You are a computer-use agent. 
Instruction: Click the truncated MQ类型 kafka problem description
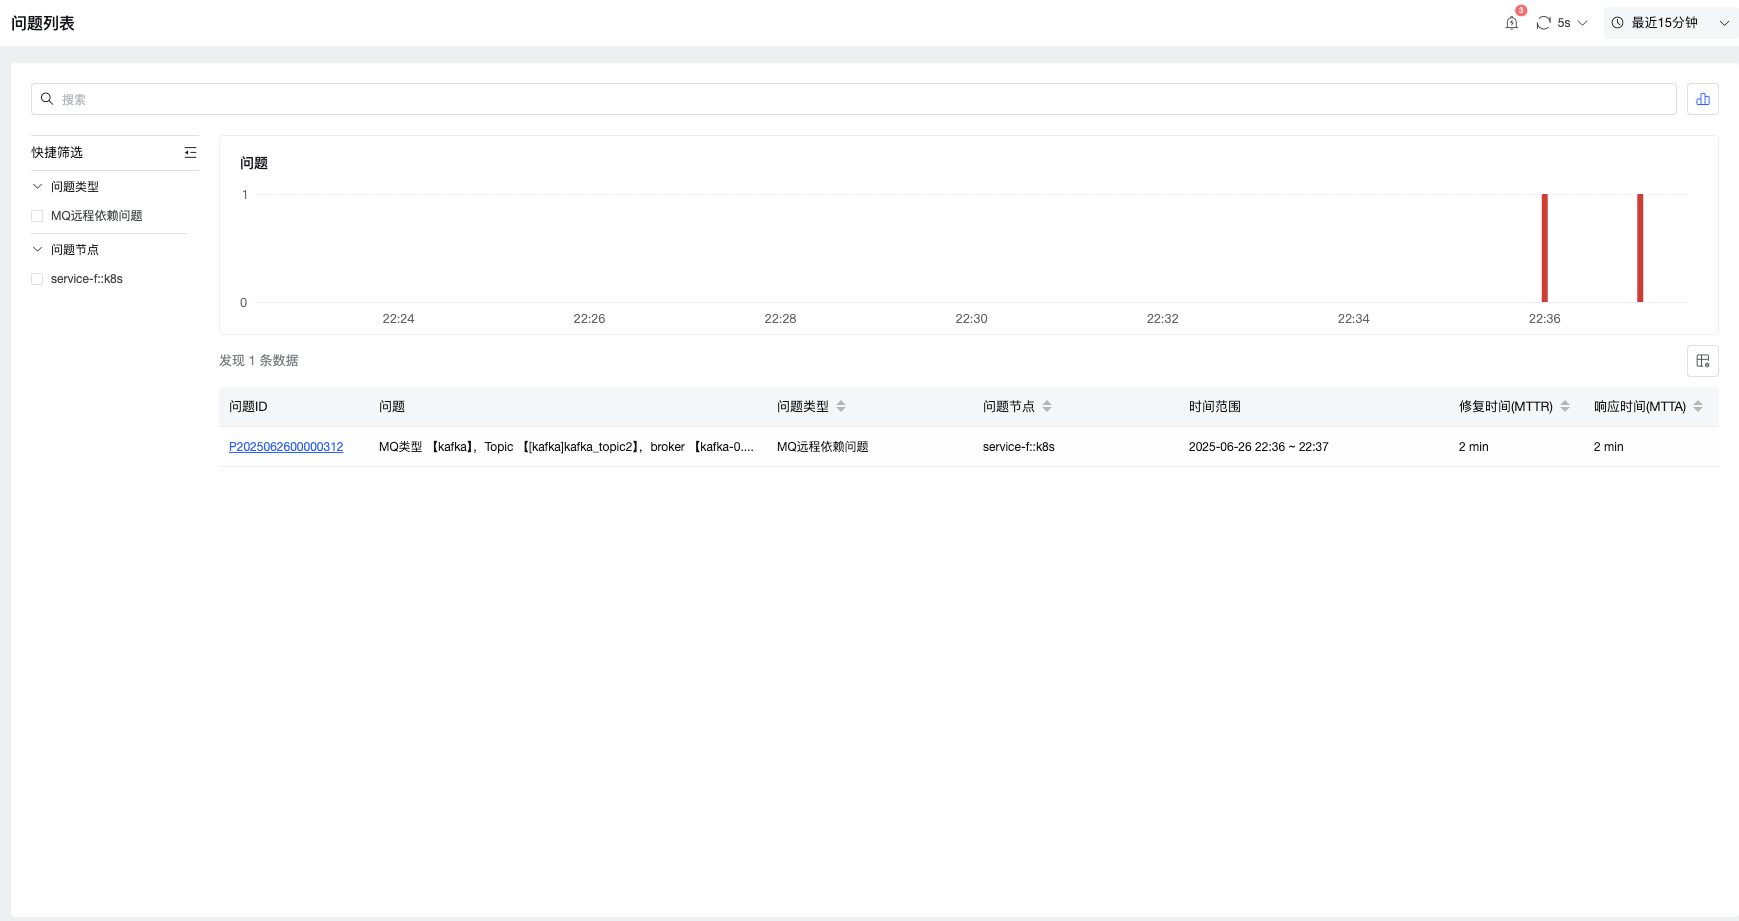[566, 447]
